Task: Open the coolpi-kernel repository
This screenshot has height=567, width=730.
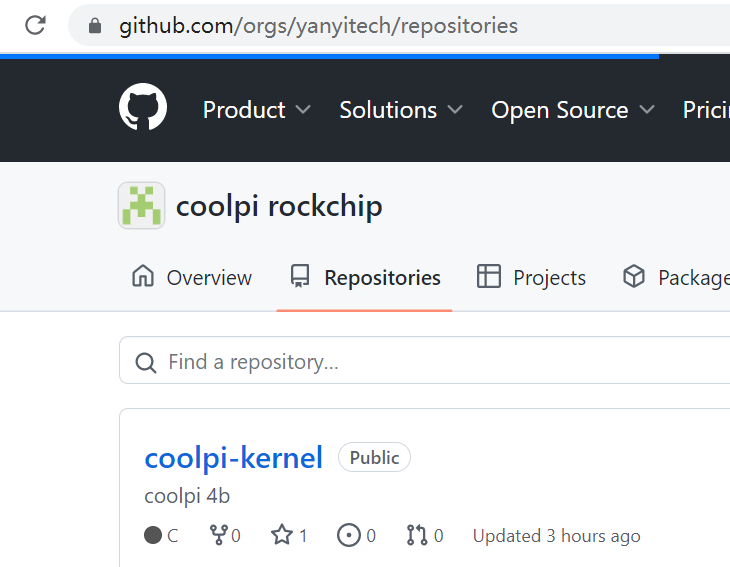Action: pyautogui.click(x=233, y=458)
